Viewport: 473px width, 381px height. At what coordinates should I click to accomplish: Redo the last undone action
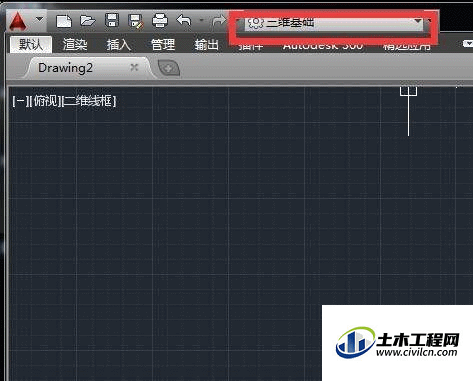[x=219, y=21]
